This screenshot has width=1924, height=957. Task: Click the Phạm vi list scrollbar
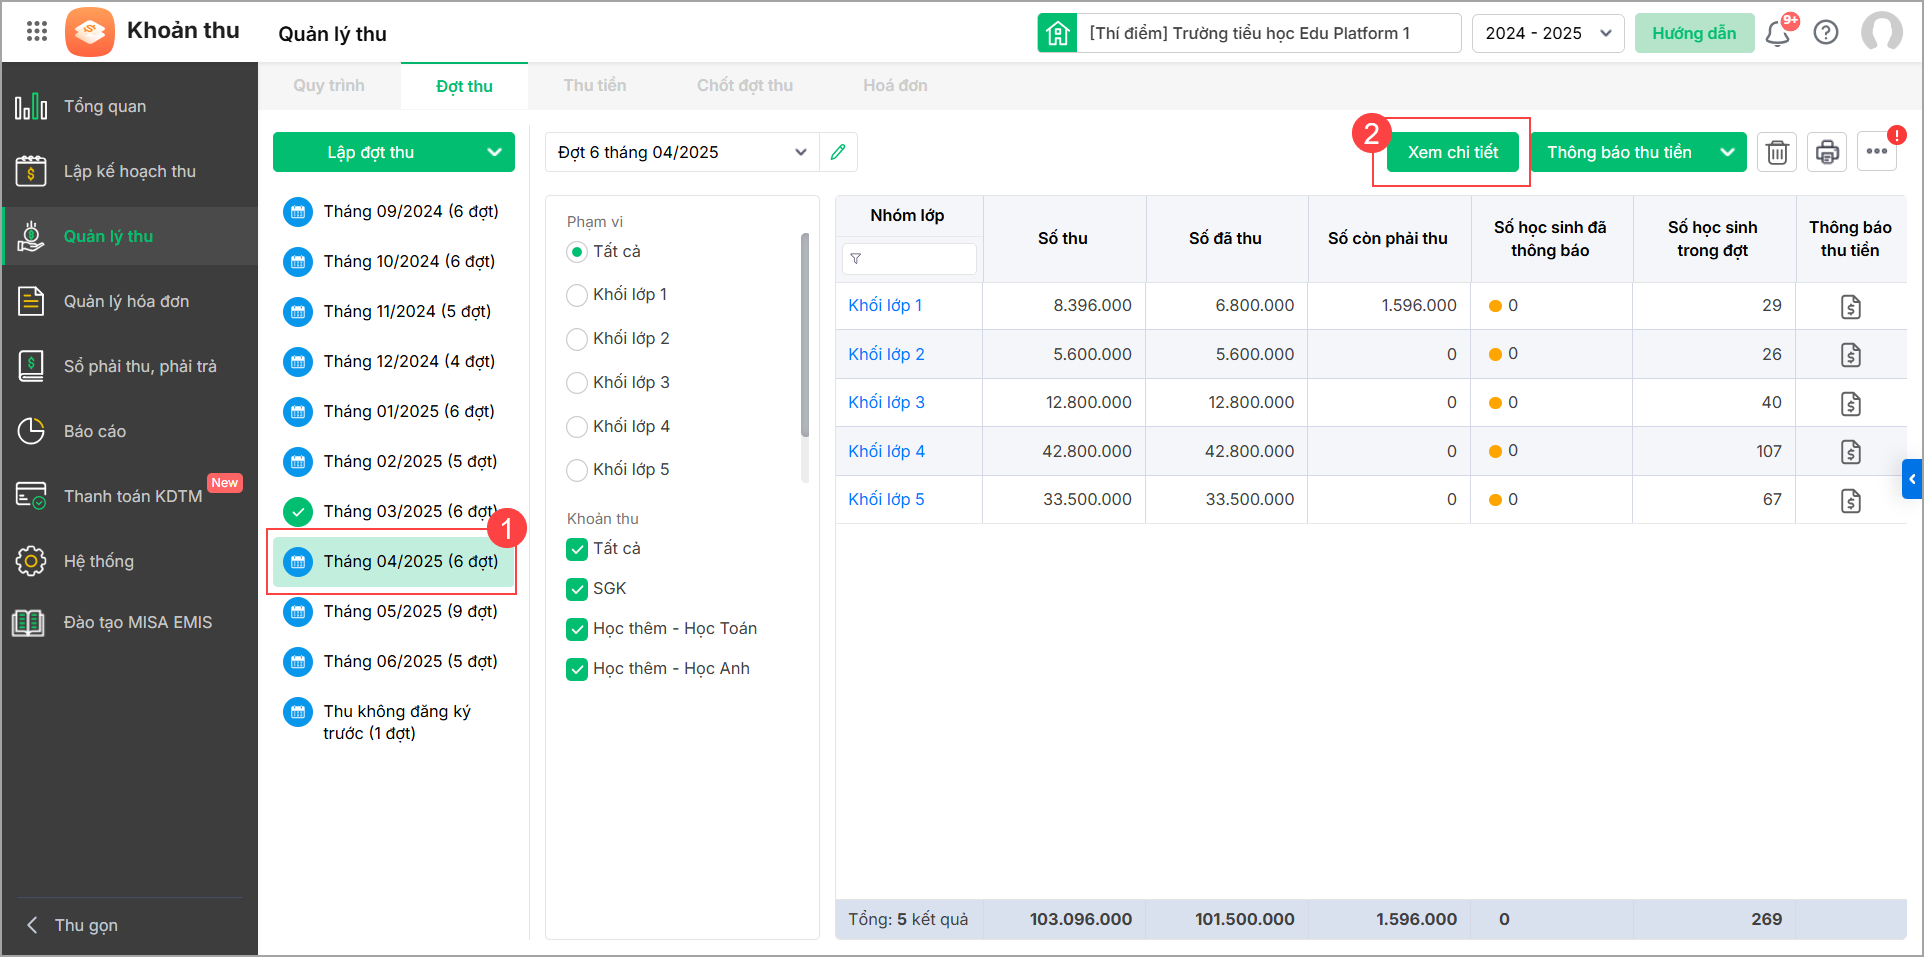tap(805, 335)
